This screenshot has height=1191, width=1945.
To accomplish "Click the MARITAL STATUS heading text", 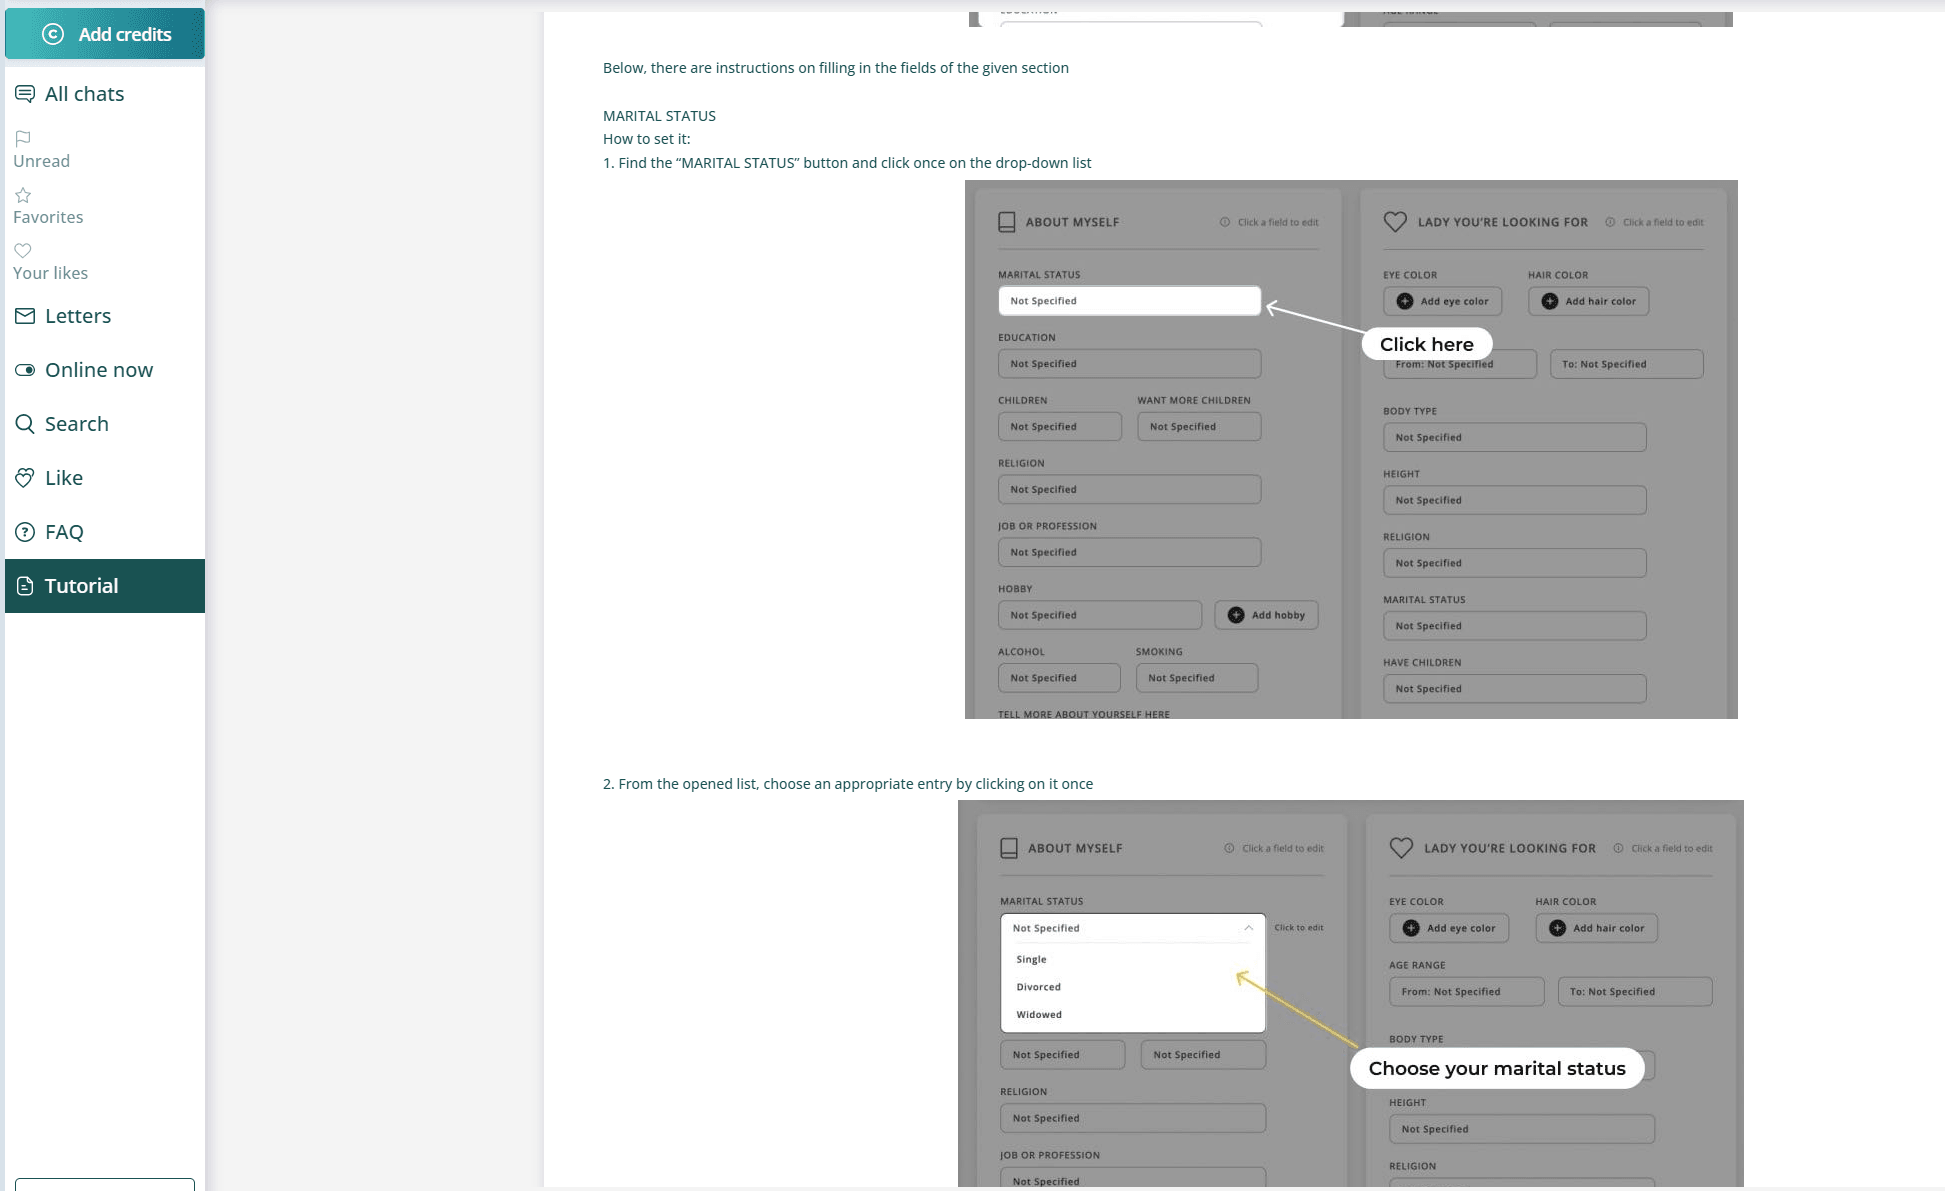I will tap(659, 116).
